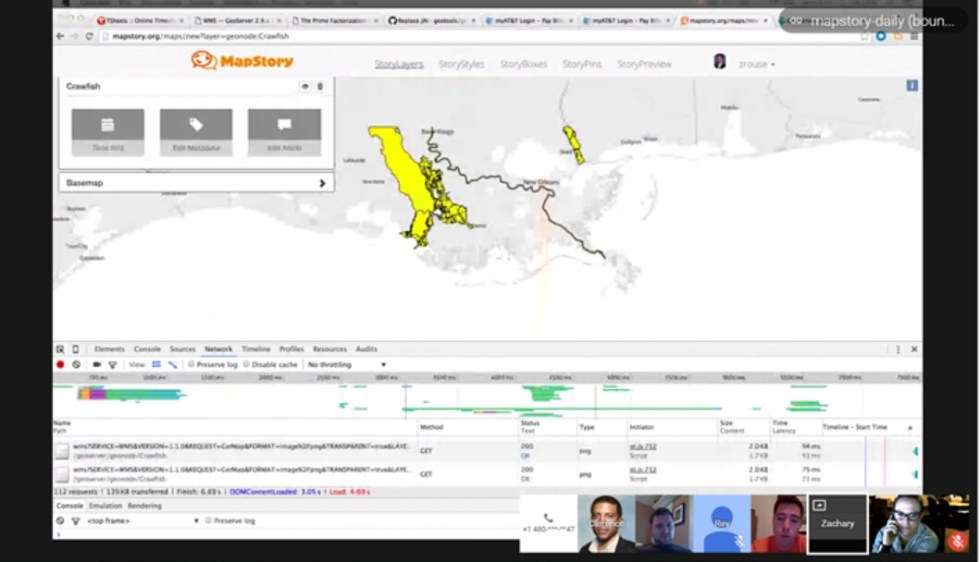Open the DevTools Console tab
Screen dimensions: 980x562
tap(147, 349)
